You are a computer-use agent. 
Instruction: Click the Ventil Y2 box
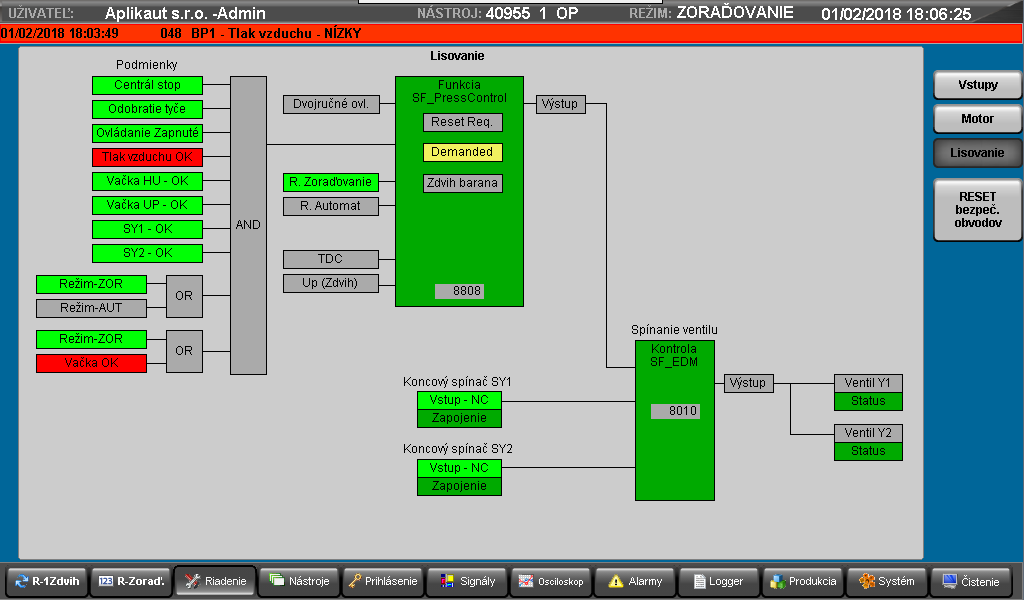click(x=868, y=433)
